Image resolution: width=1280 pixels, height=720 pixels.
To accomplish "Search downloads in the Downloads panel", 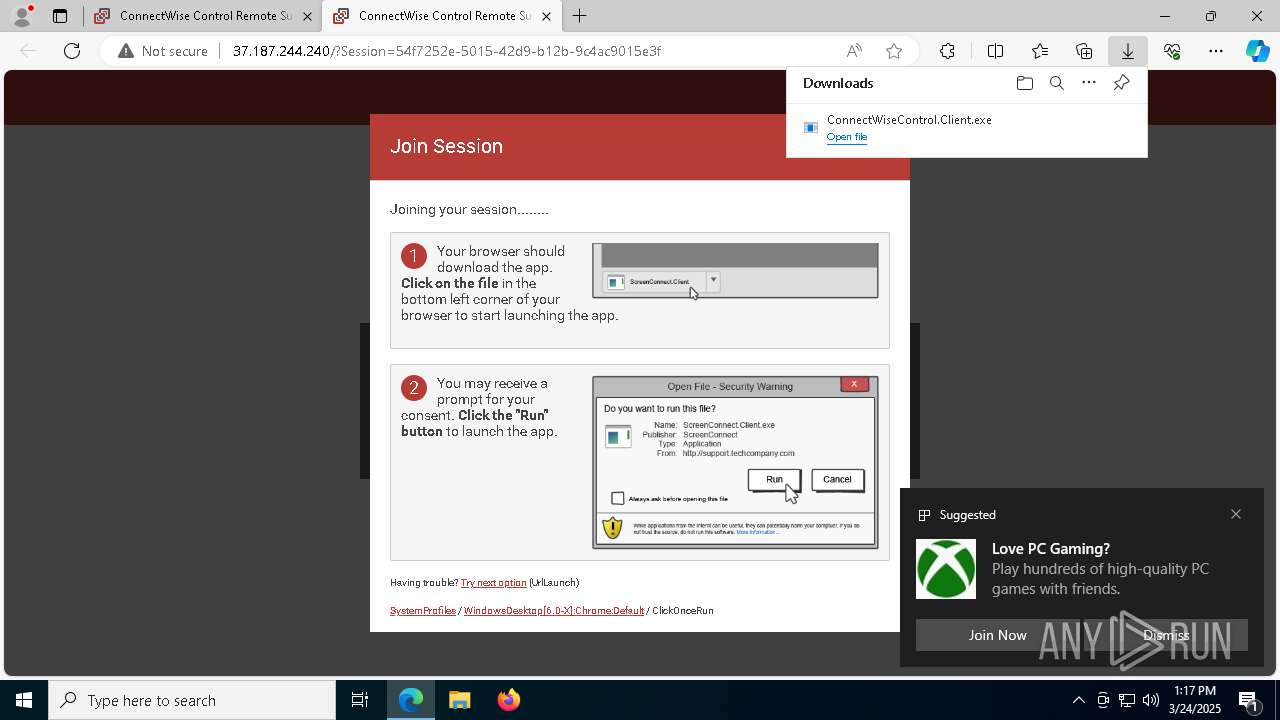I will 1057,83.
